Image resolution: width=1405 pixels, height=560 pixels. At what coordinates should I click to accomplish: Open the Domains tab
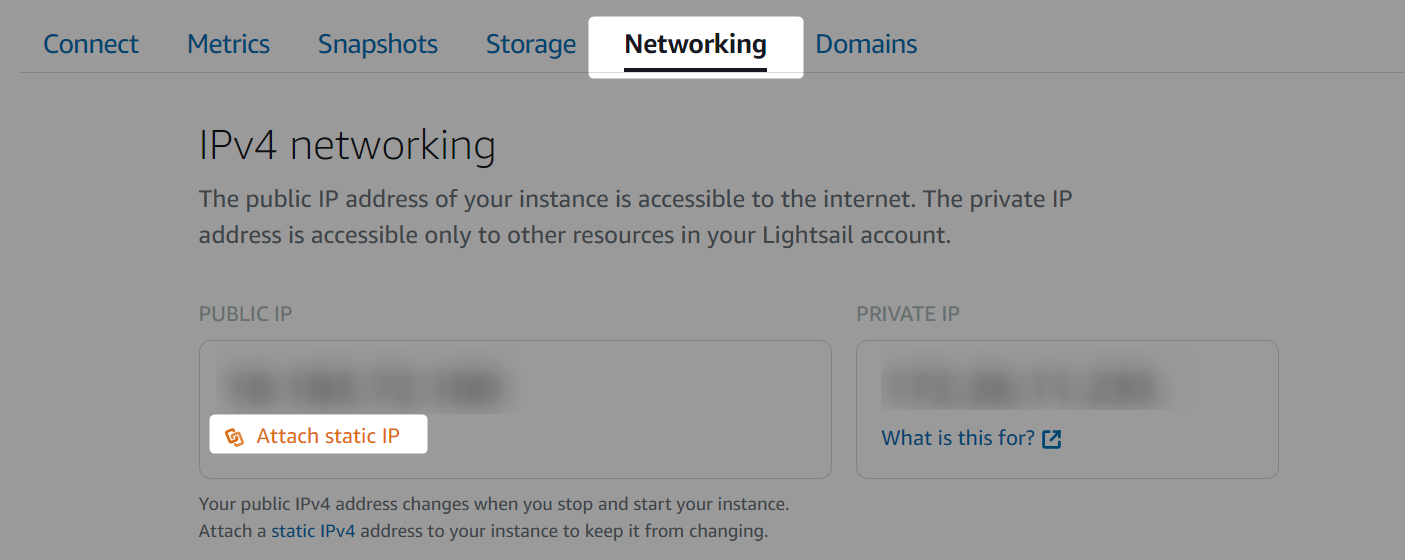pos(866,44)
